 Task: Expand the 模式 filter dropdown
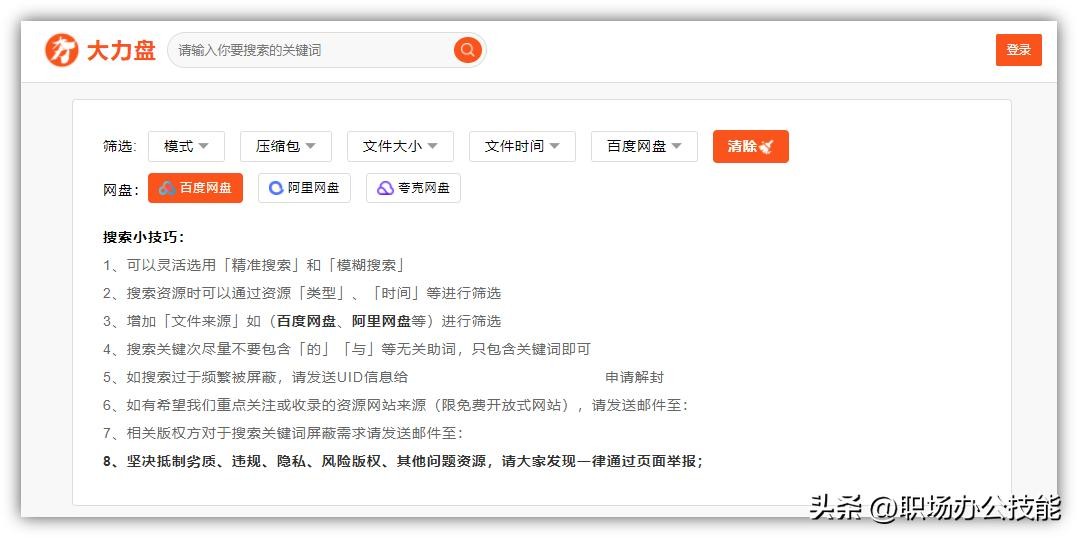tap(186, 146)
